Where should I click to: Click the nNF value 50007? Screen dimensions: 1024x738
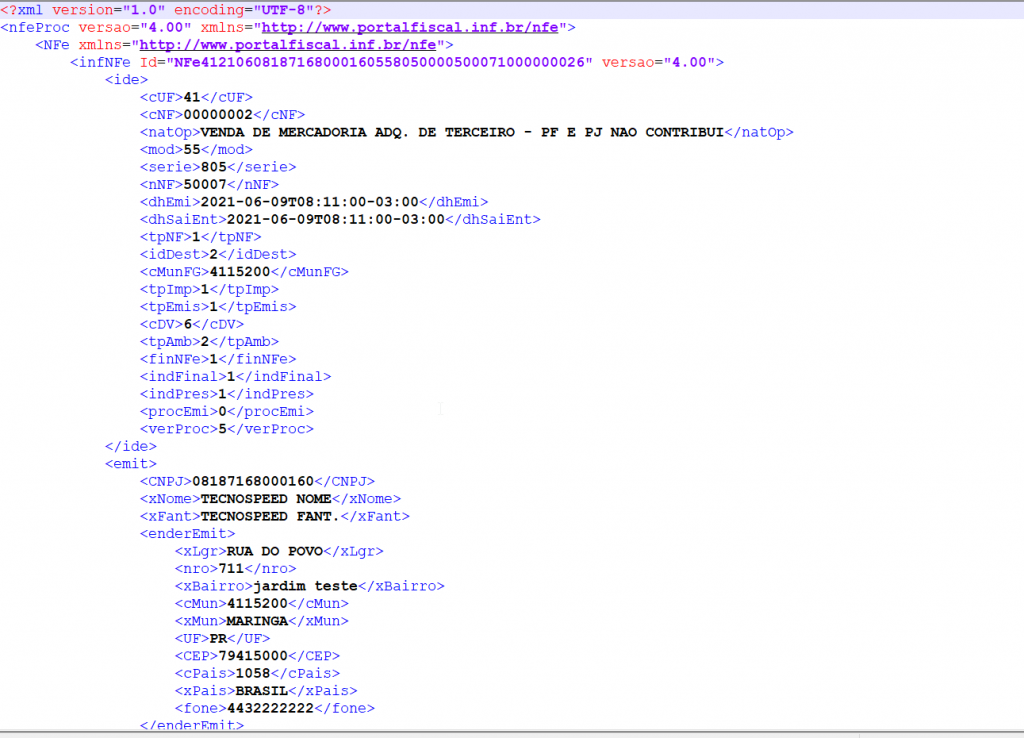[205, 185]
